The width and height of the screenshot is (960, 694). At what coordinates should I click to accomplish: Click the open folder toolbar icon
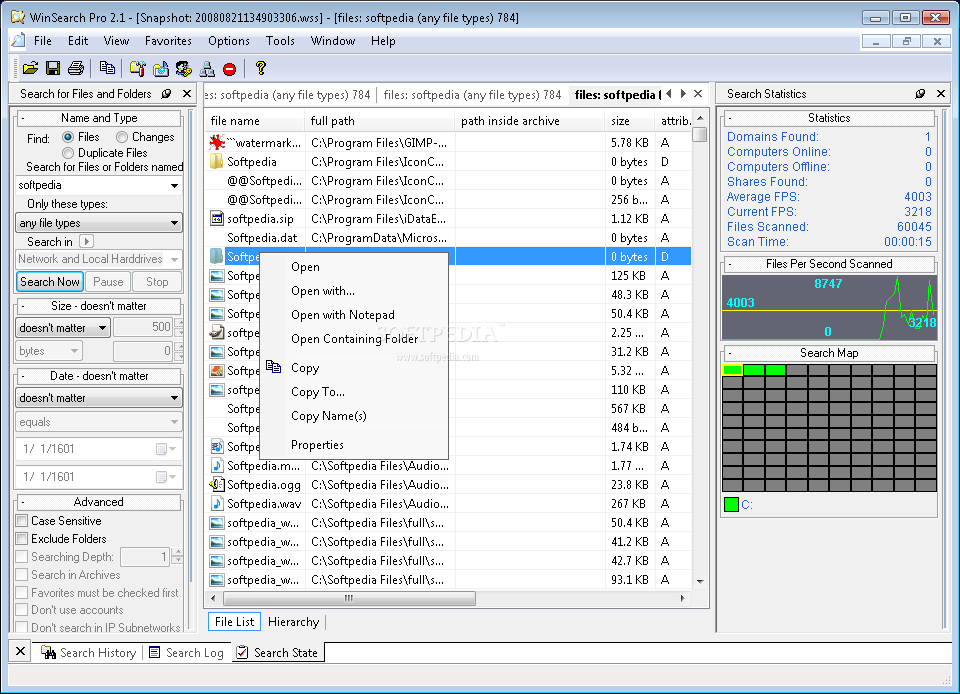click(x=30, y=69)
